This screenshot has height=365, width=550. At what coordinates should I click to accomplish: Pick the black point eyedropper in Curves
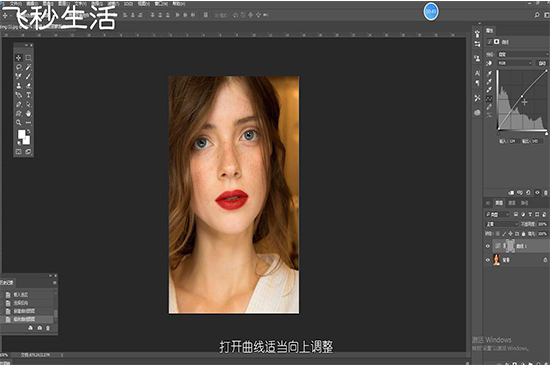(x=489, y=74)
